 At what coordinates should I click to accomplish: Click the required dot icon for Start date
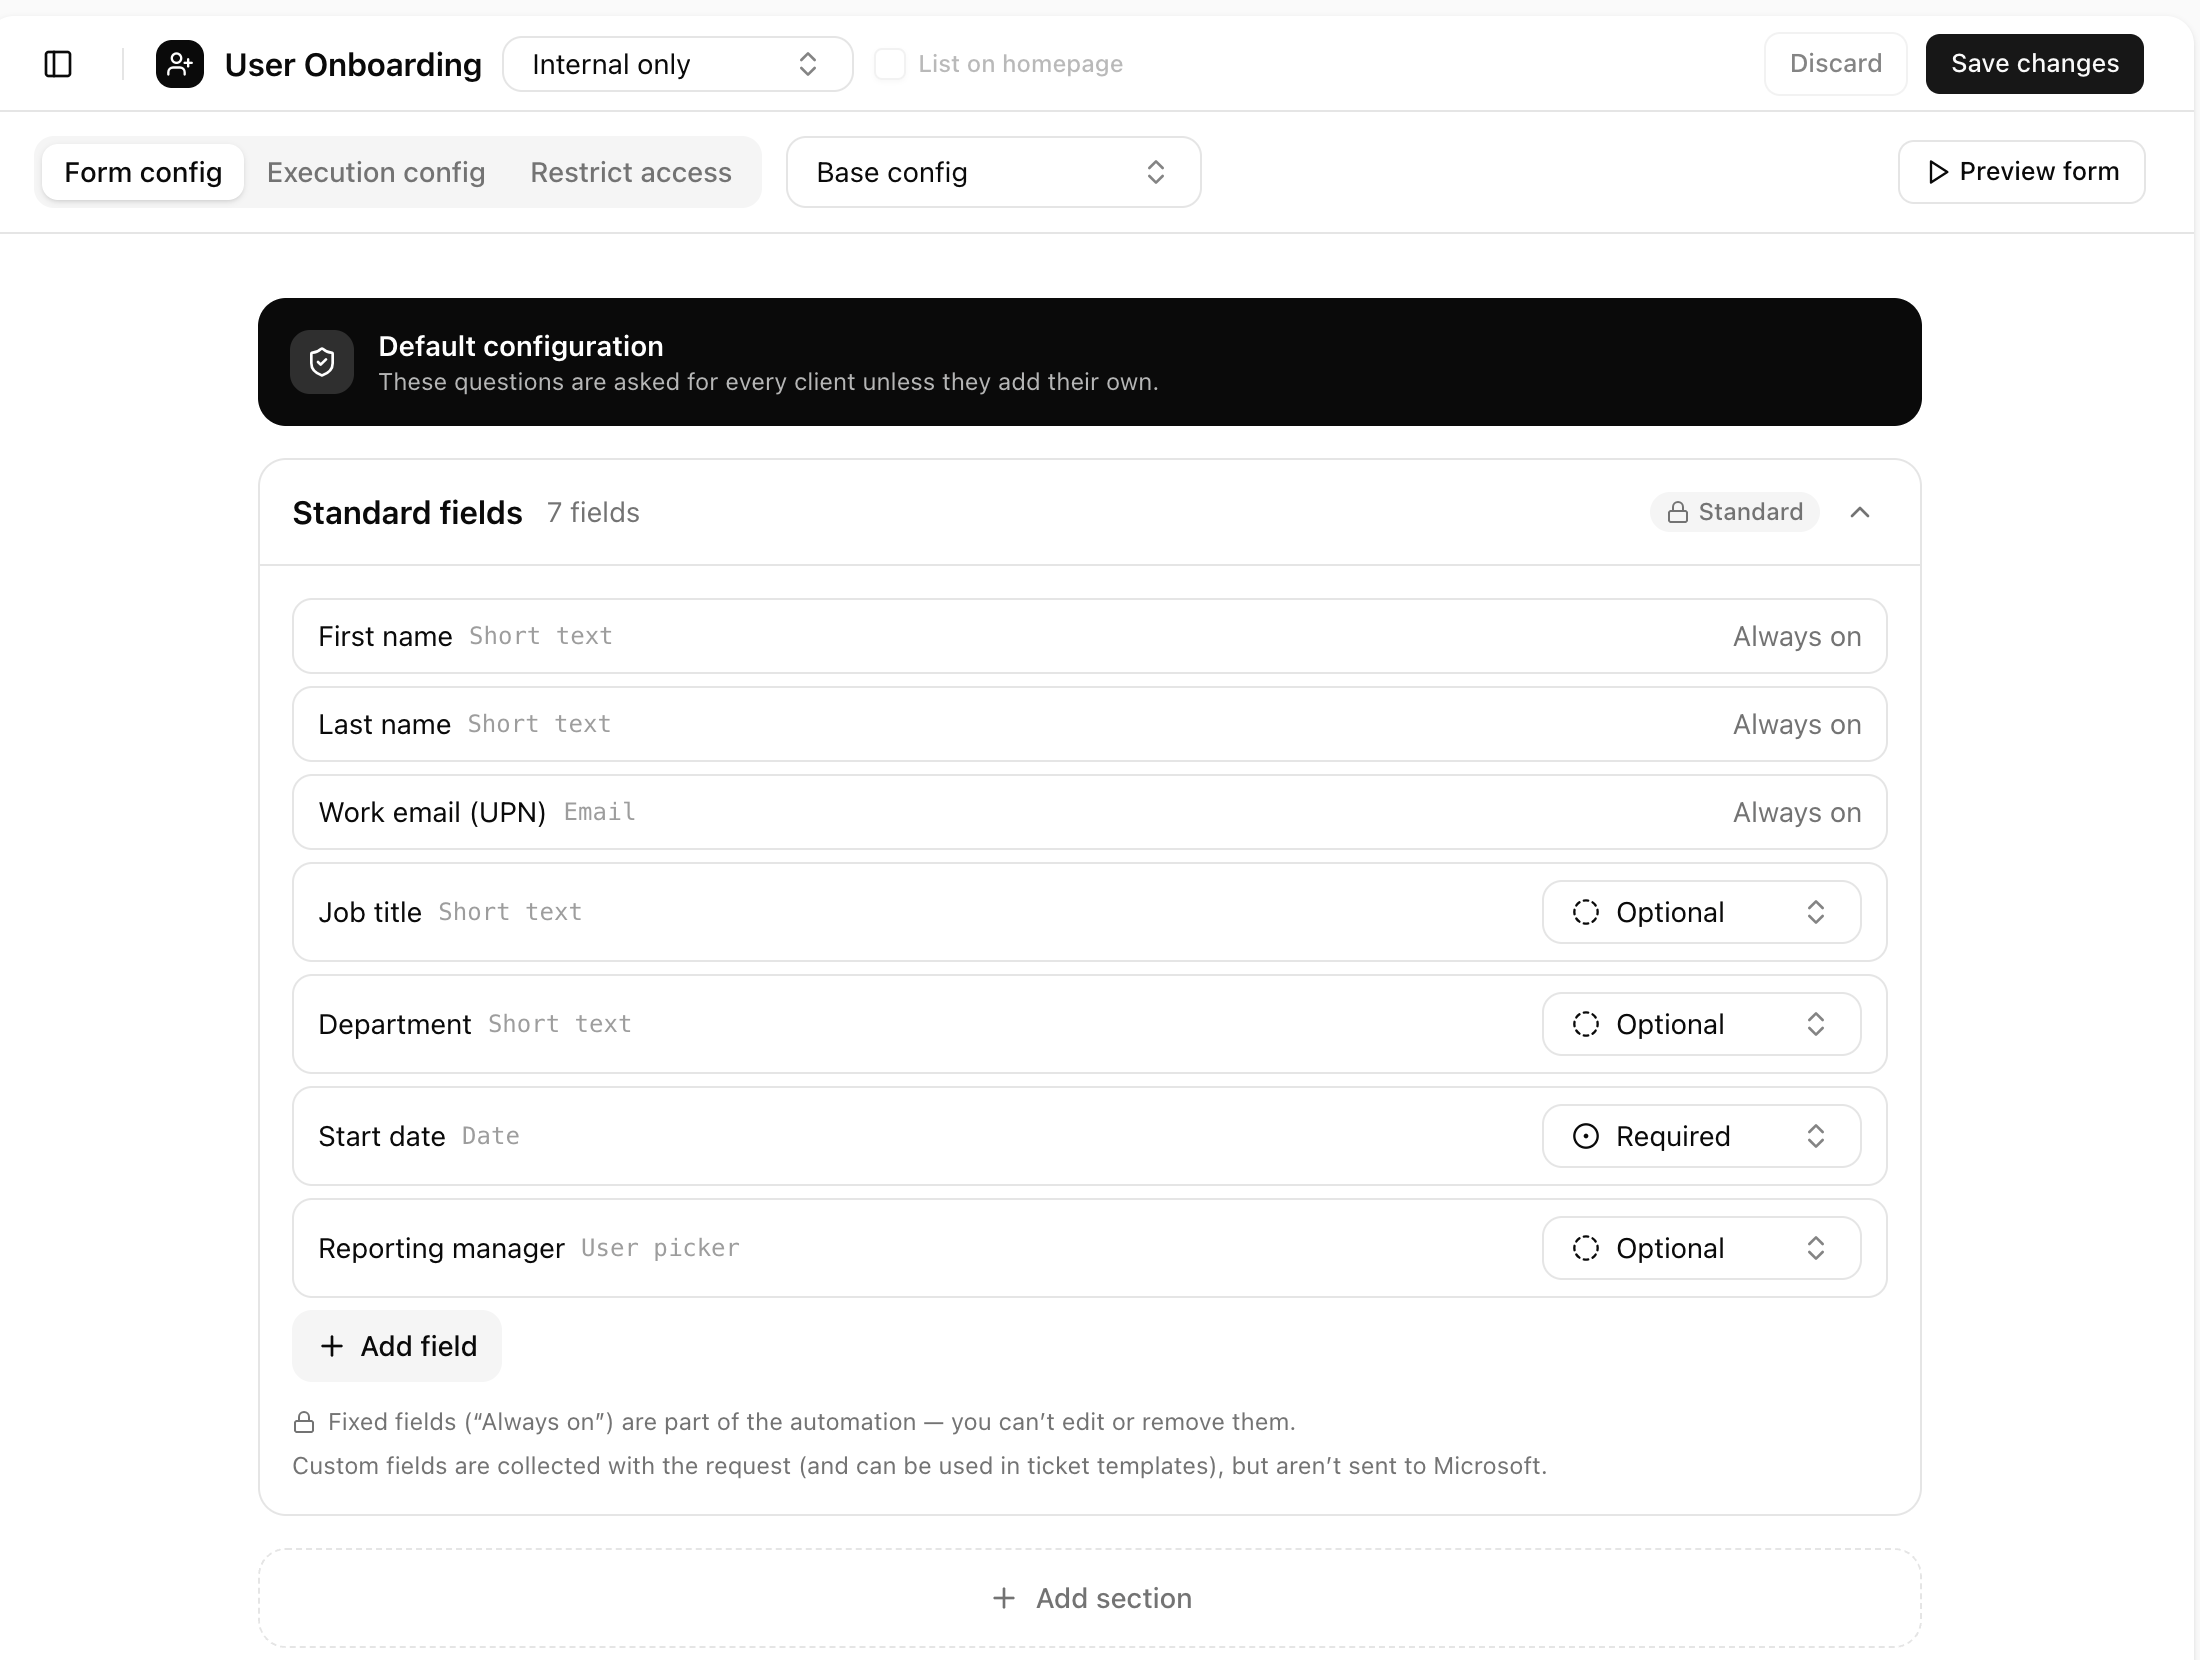tap(1586, 1136)
